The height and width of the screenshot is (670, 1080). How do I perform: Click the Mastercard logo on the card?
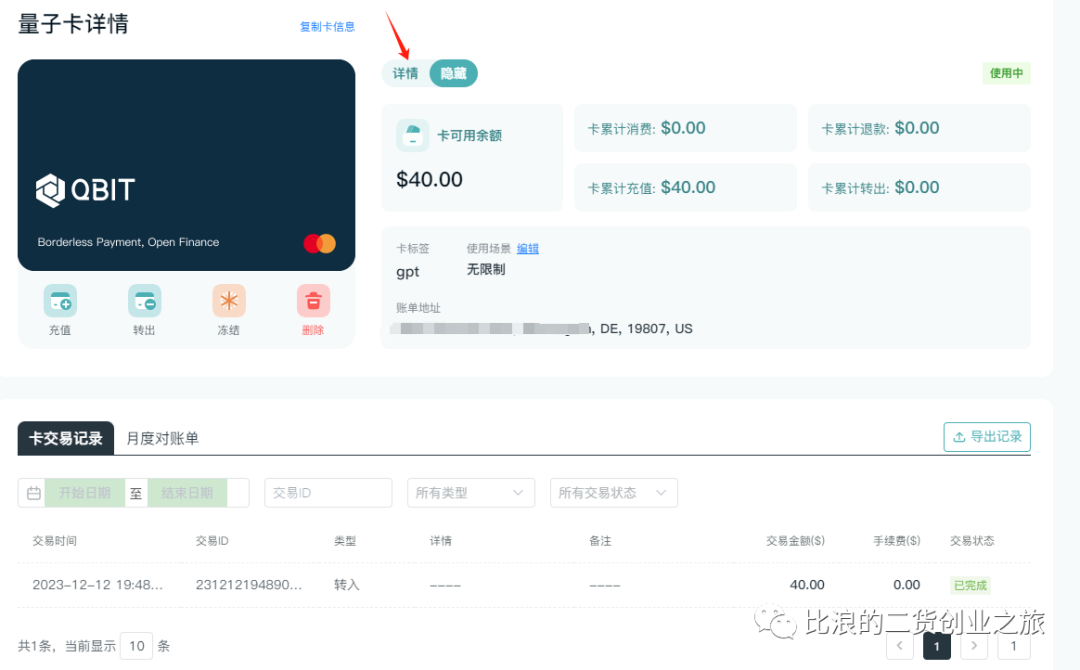coord(320,243)
